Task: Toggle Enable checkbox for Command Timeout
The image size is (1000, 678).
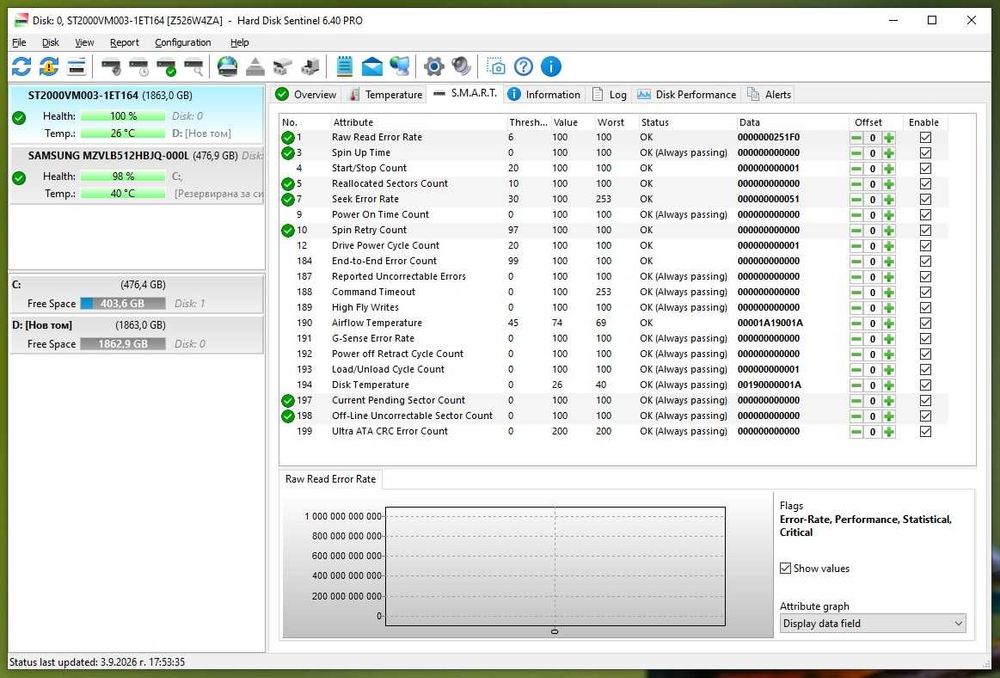Action: point(925,292)
